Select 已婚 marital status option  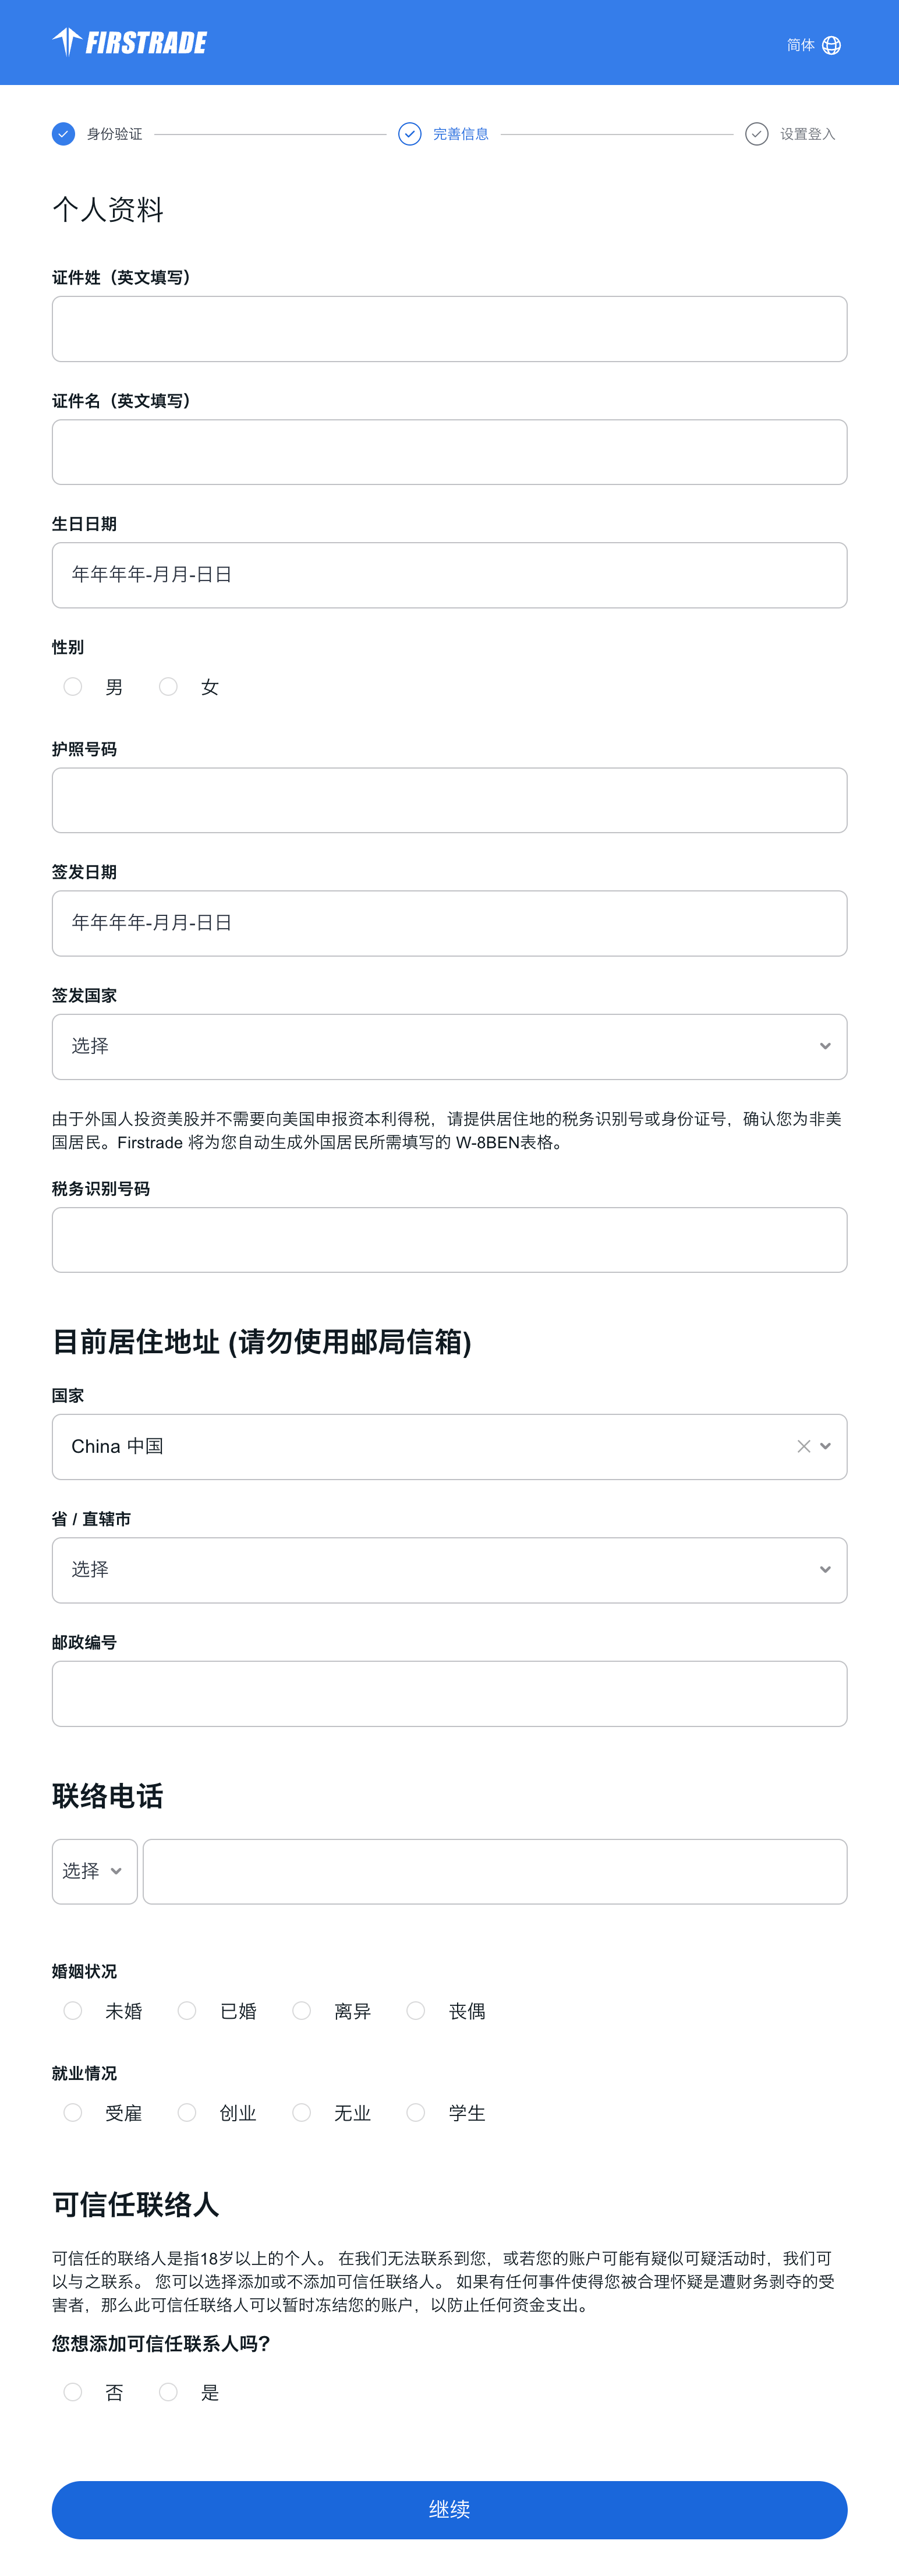187,2010
